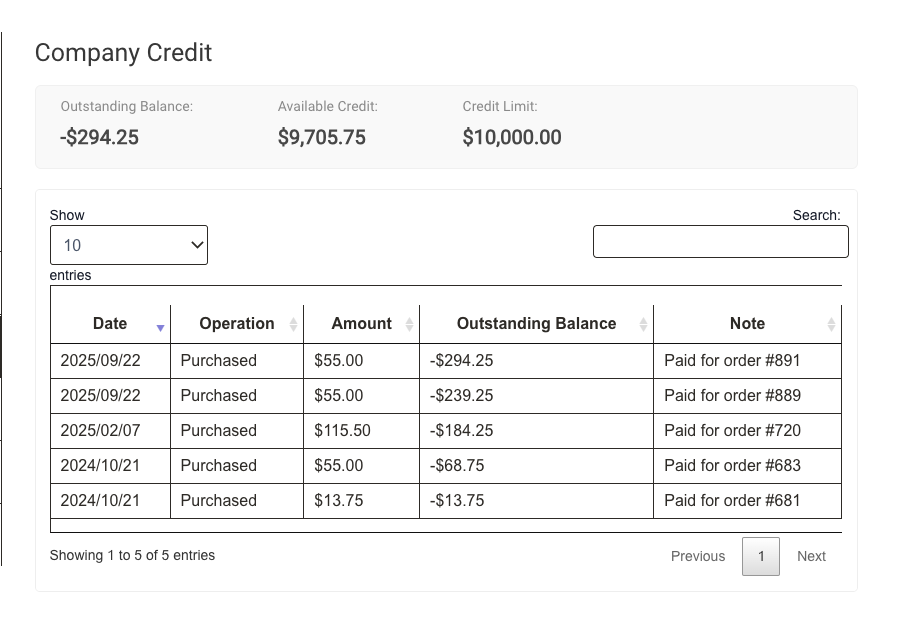Screen dimensions: 911x621
Task: Click the 'Paid for order #720' cell
Action: (x=732, y=431)
